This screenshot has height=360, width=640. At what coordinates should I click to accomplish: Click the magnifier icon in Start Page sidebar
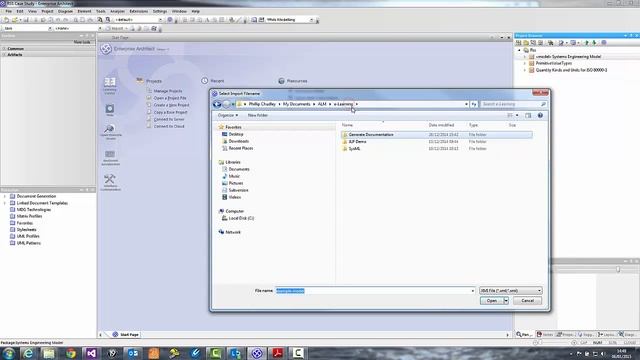pyautogui.click(x=109, y=129)
